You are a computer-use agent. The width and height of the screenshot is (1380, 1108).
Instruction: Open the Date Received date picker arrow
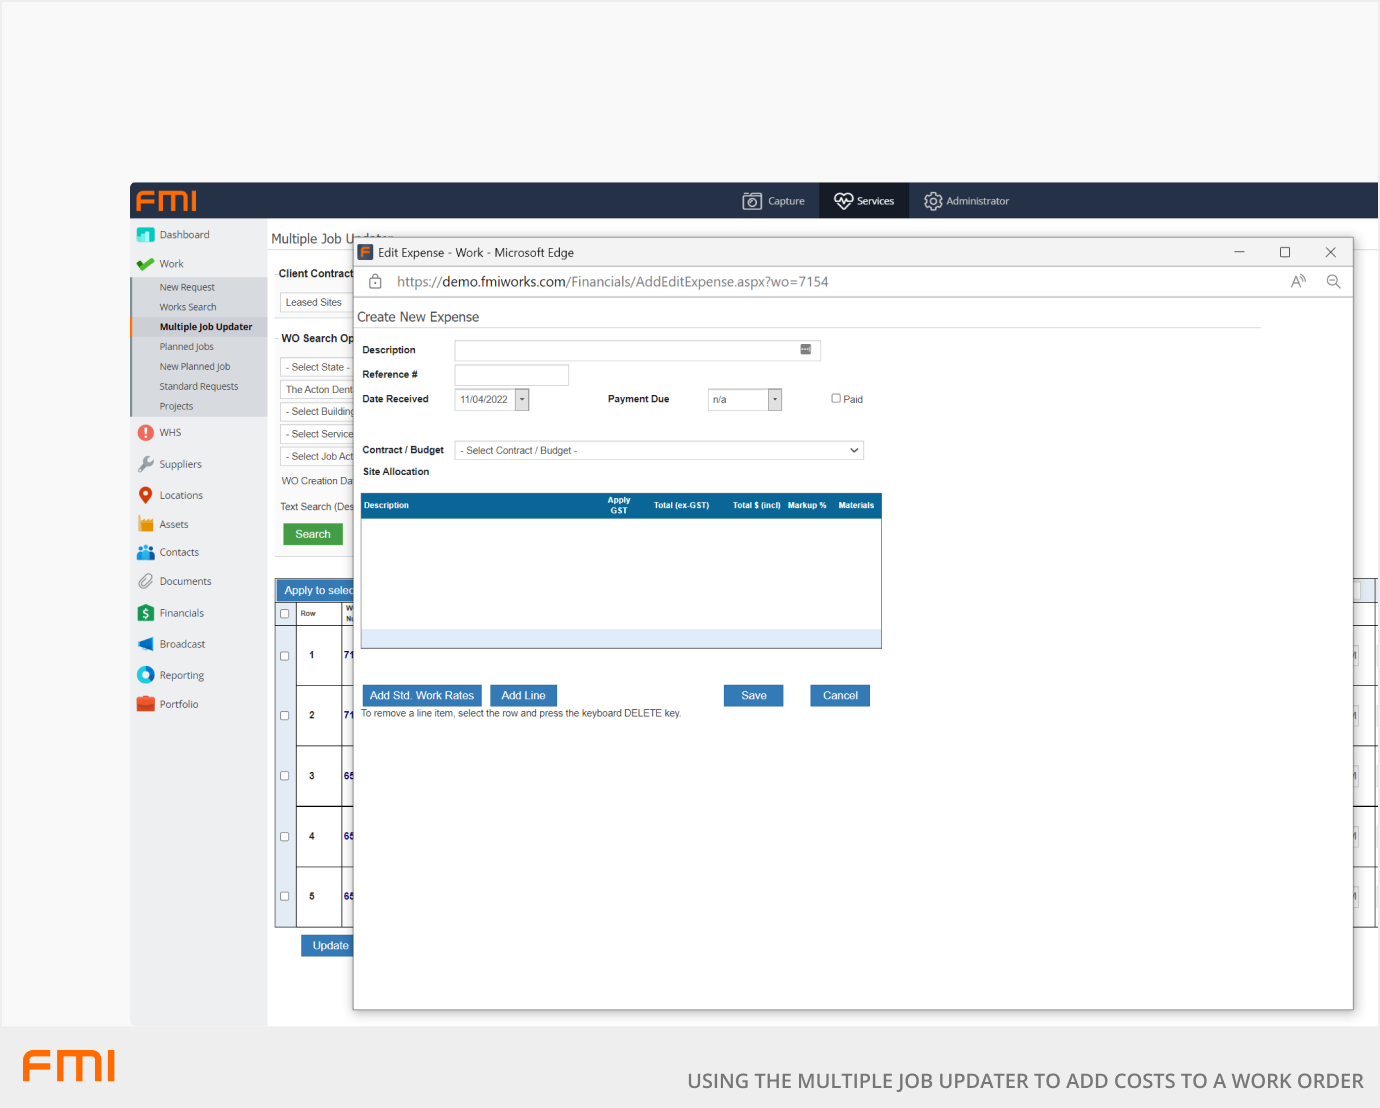pyautogui.click(x=522, y=400)
